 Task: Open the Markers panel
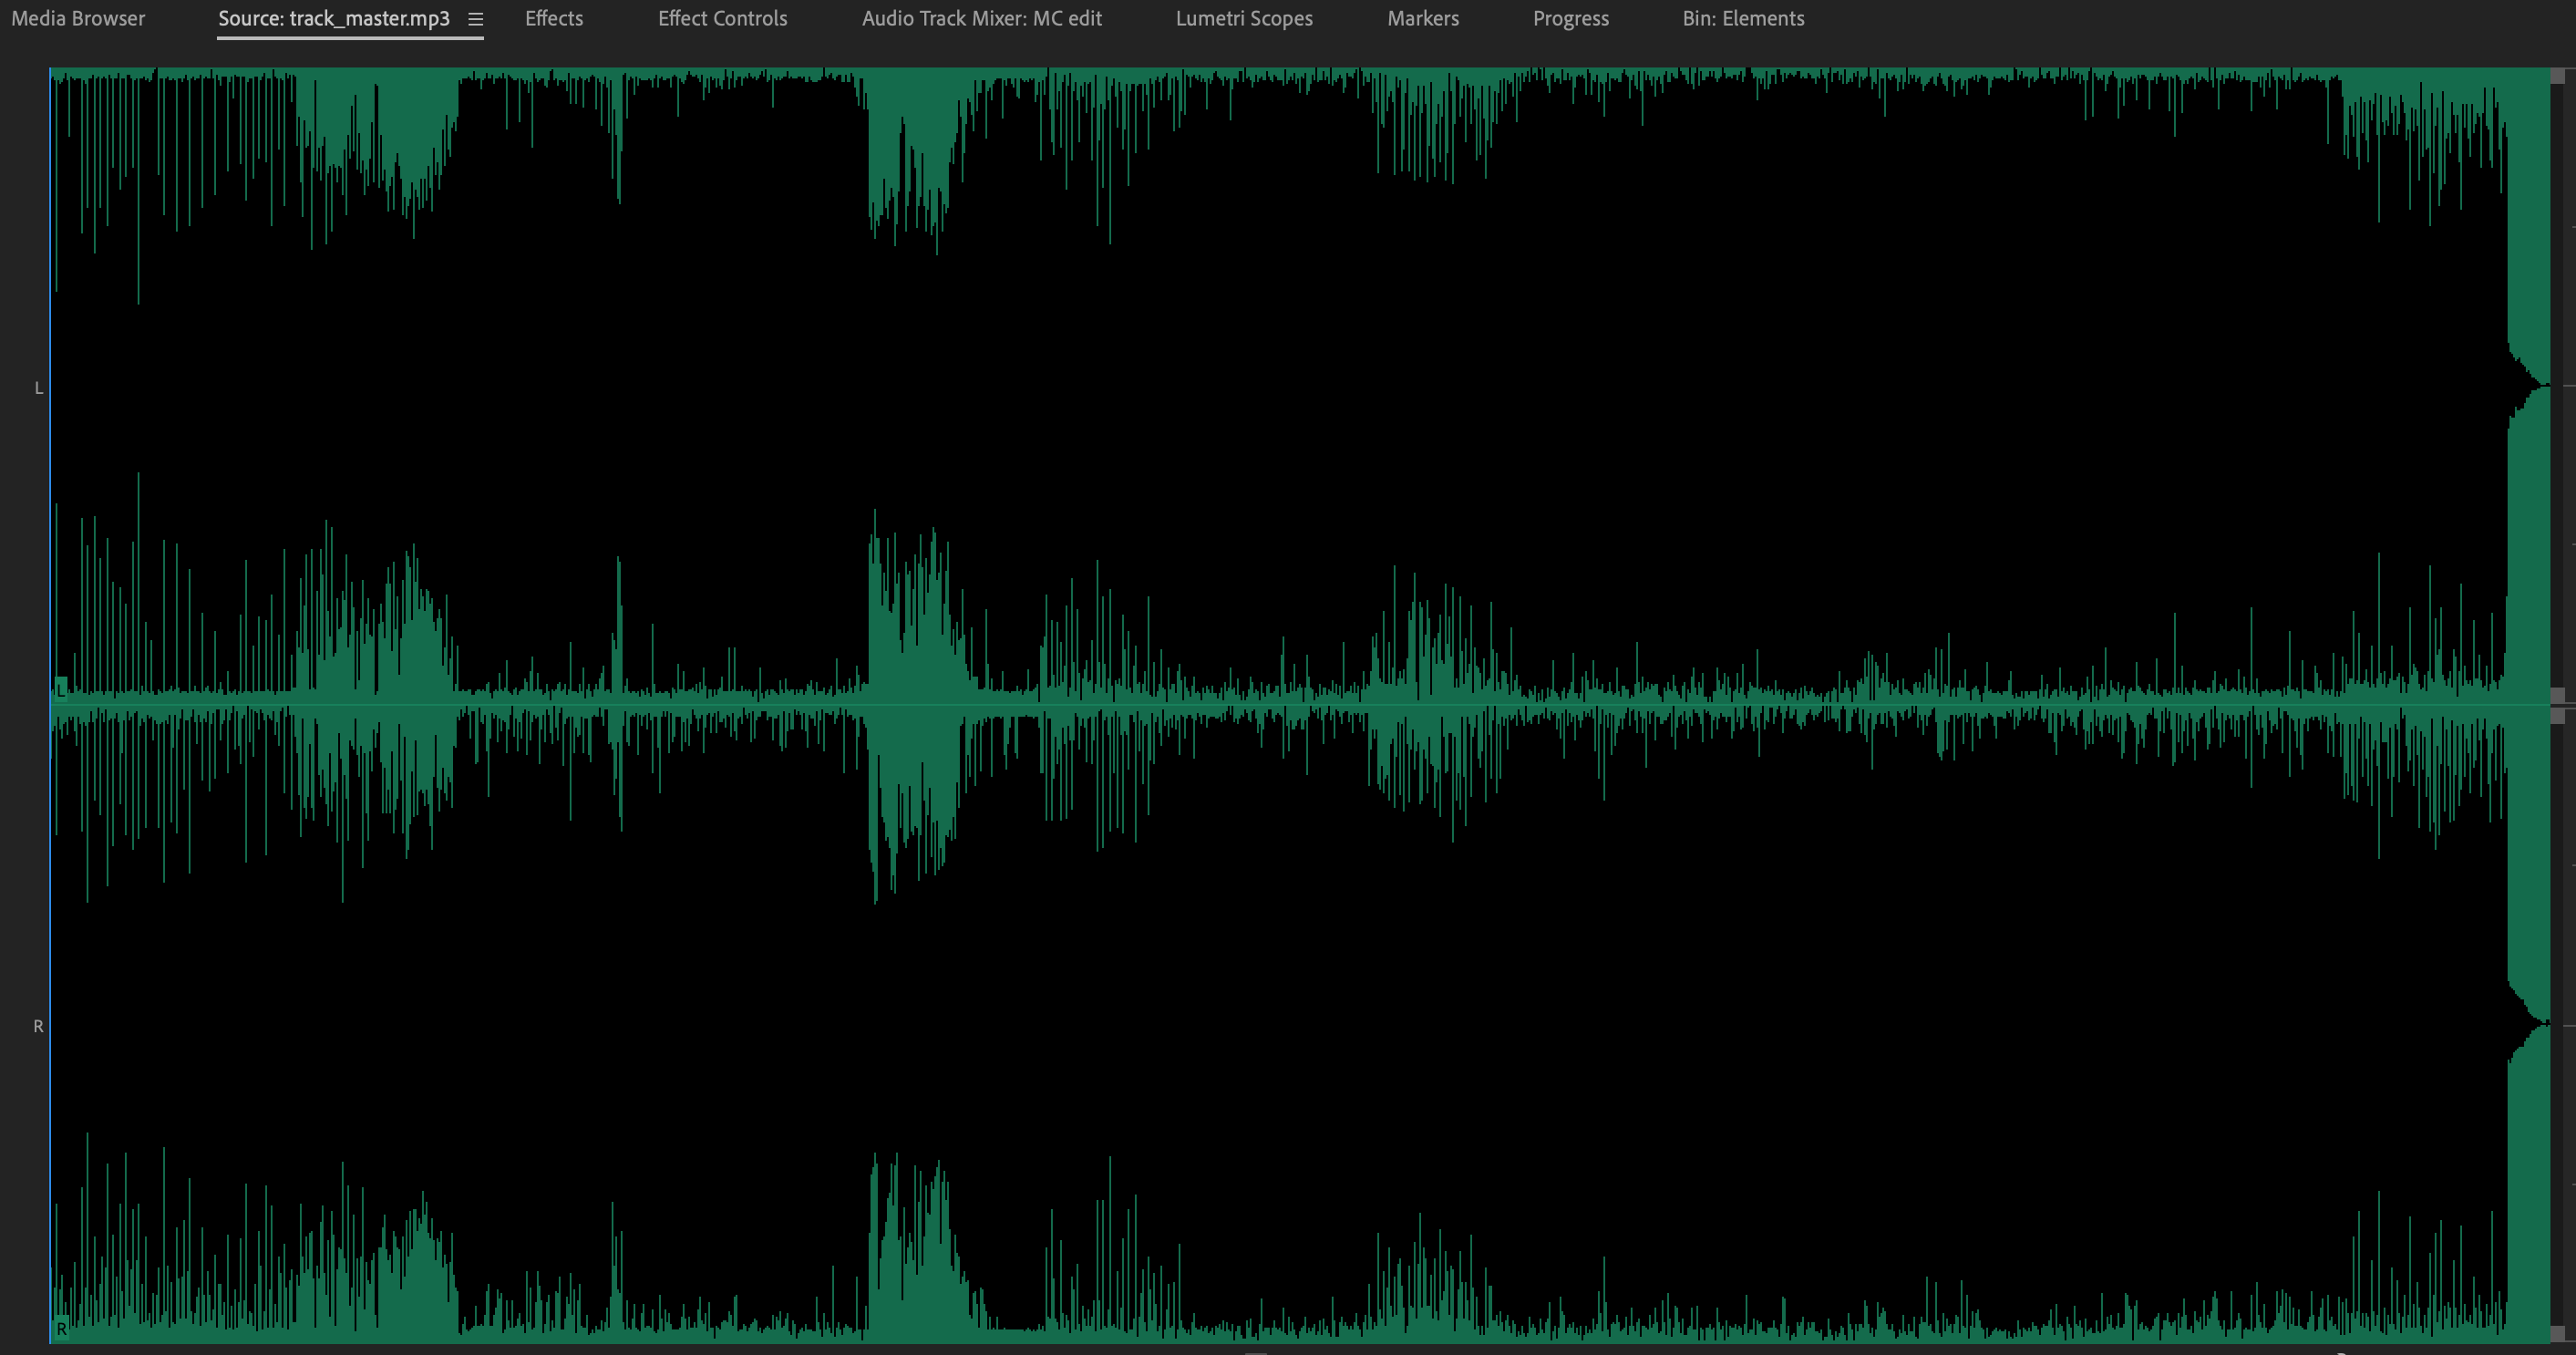coord(1422,18)
